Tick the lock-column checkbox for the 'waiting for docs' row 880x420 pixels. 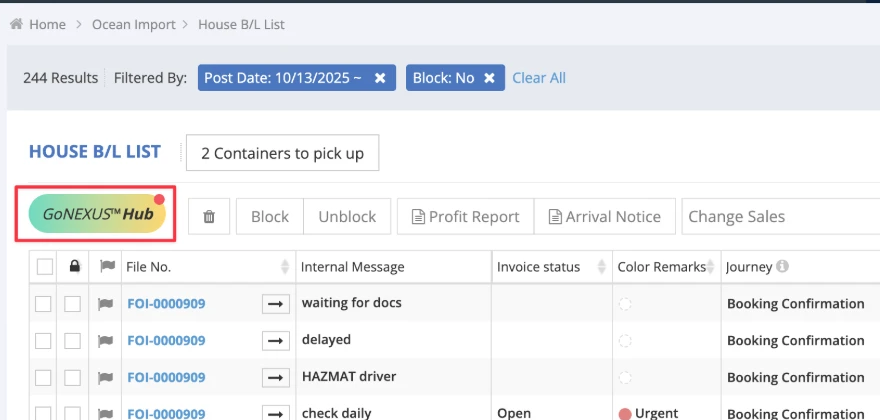click(x=72, y=304)
